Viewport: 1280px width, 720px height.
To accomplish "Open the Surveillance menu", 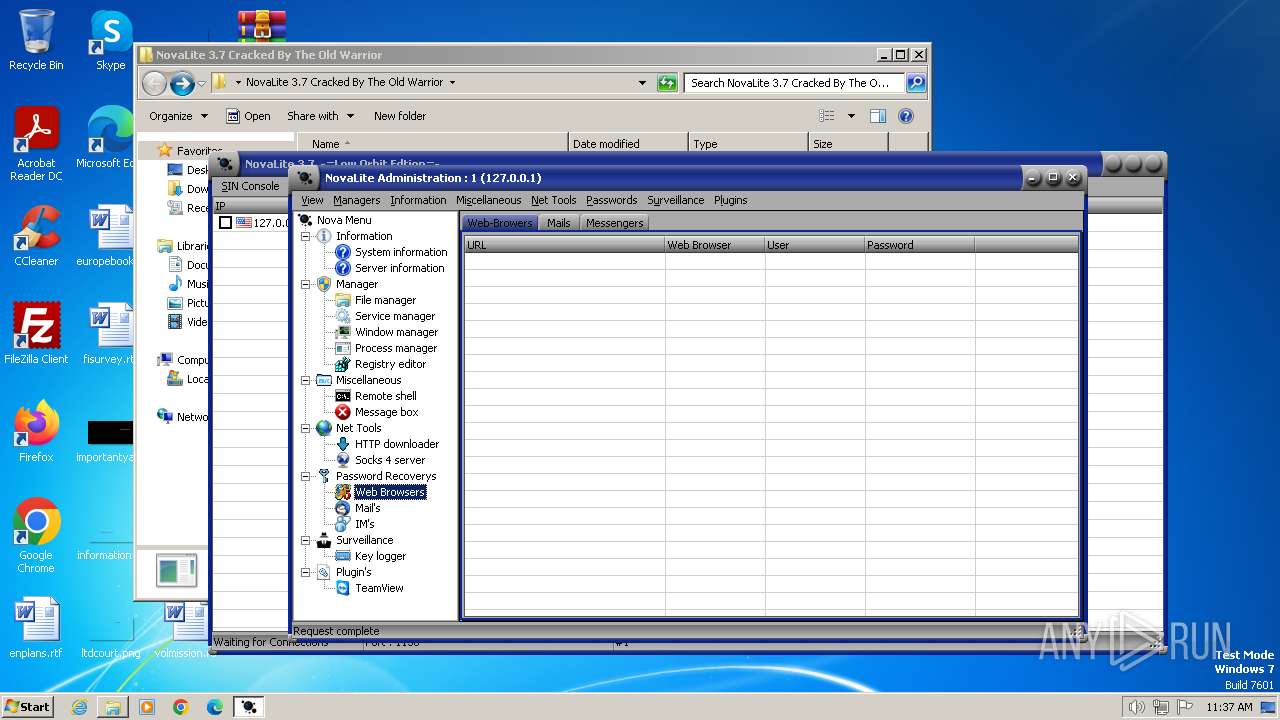I will [x=676, y=200].
